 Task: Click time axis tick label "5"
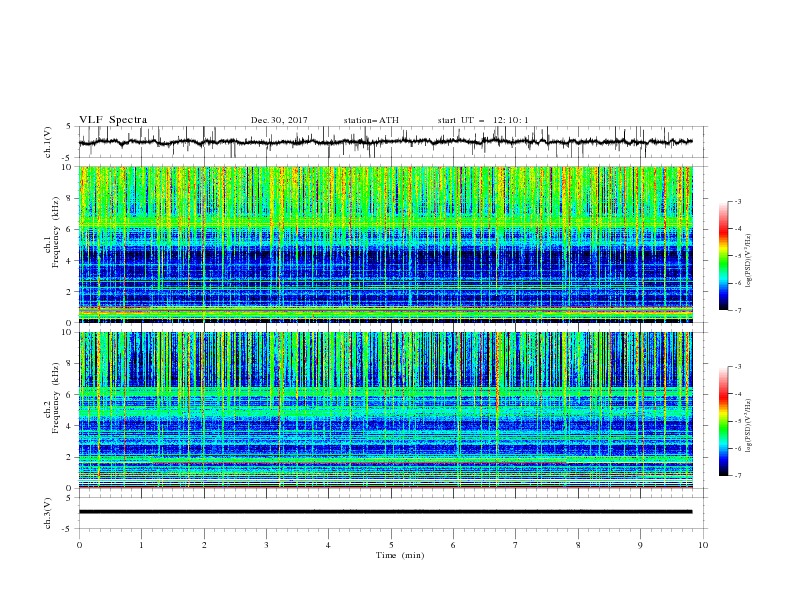(391, 545)
